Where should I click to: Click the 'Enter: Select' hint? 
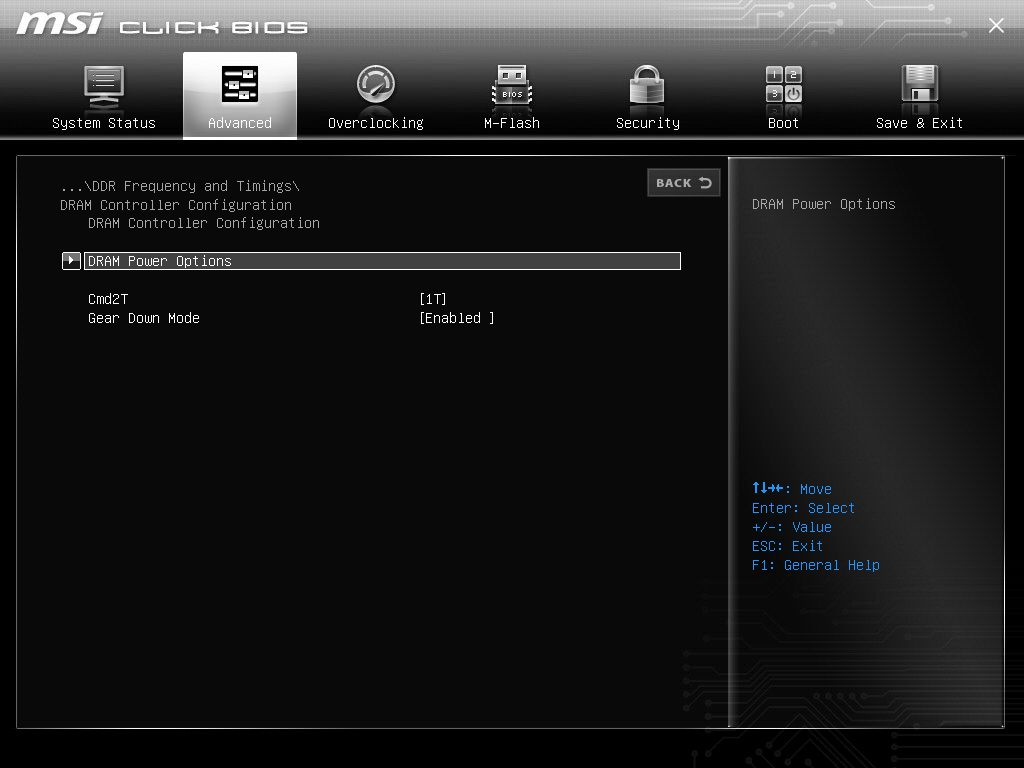tap(803, 508)
